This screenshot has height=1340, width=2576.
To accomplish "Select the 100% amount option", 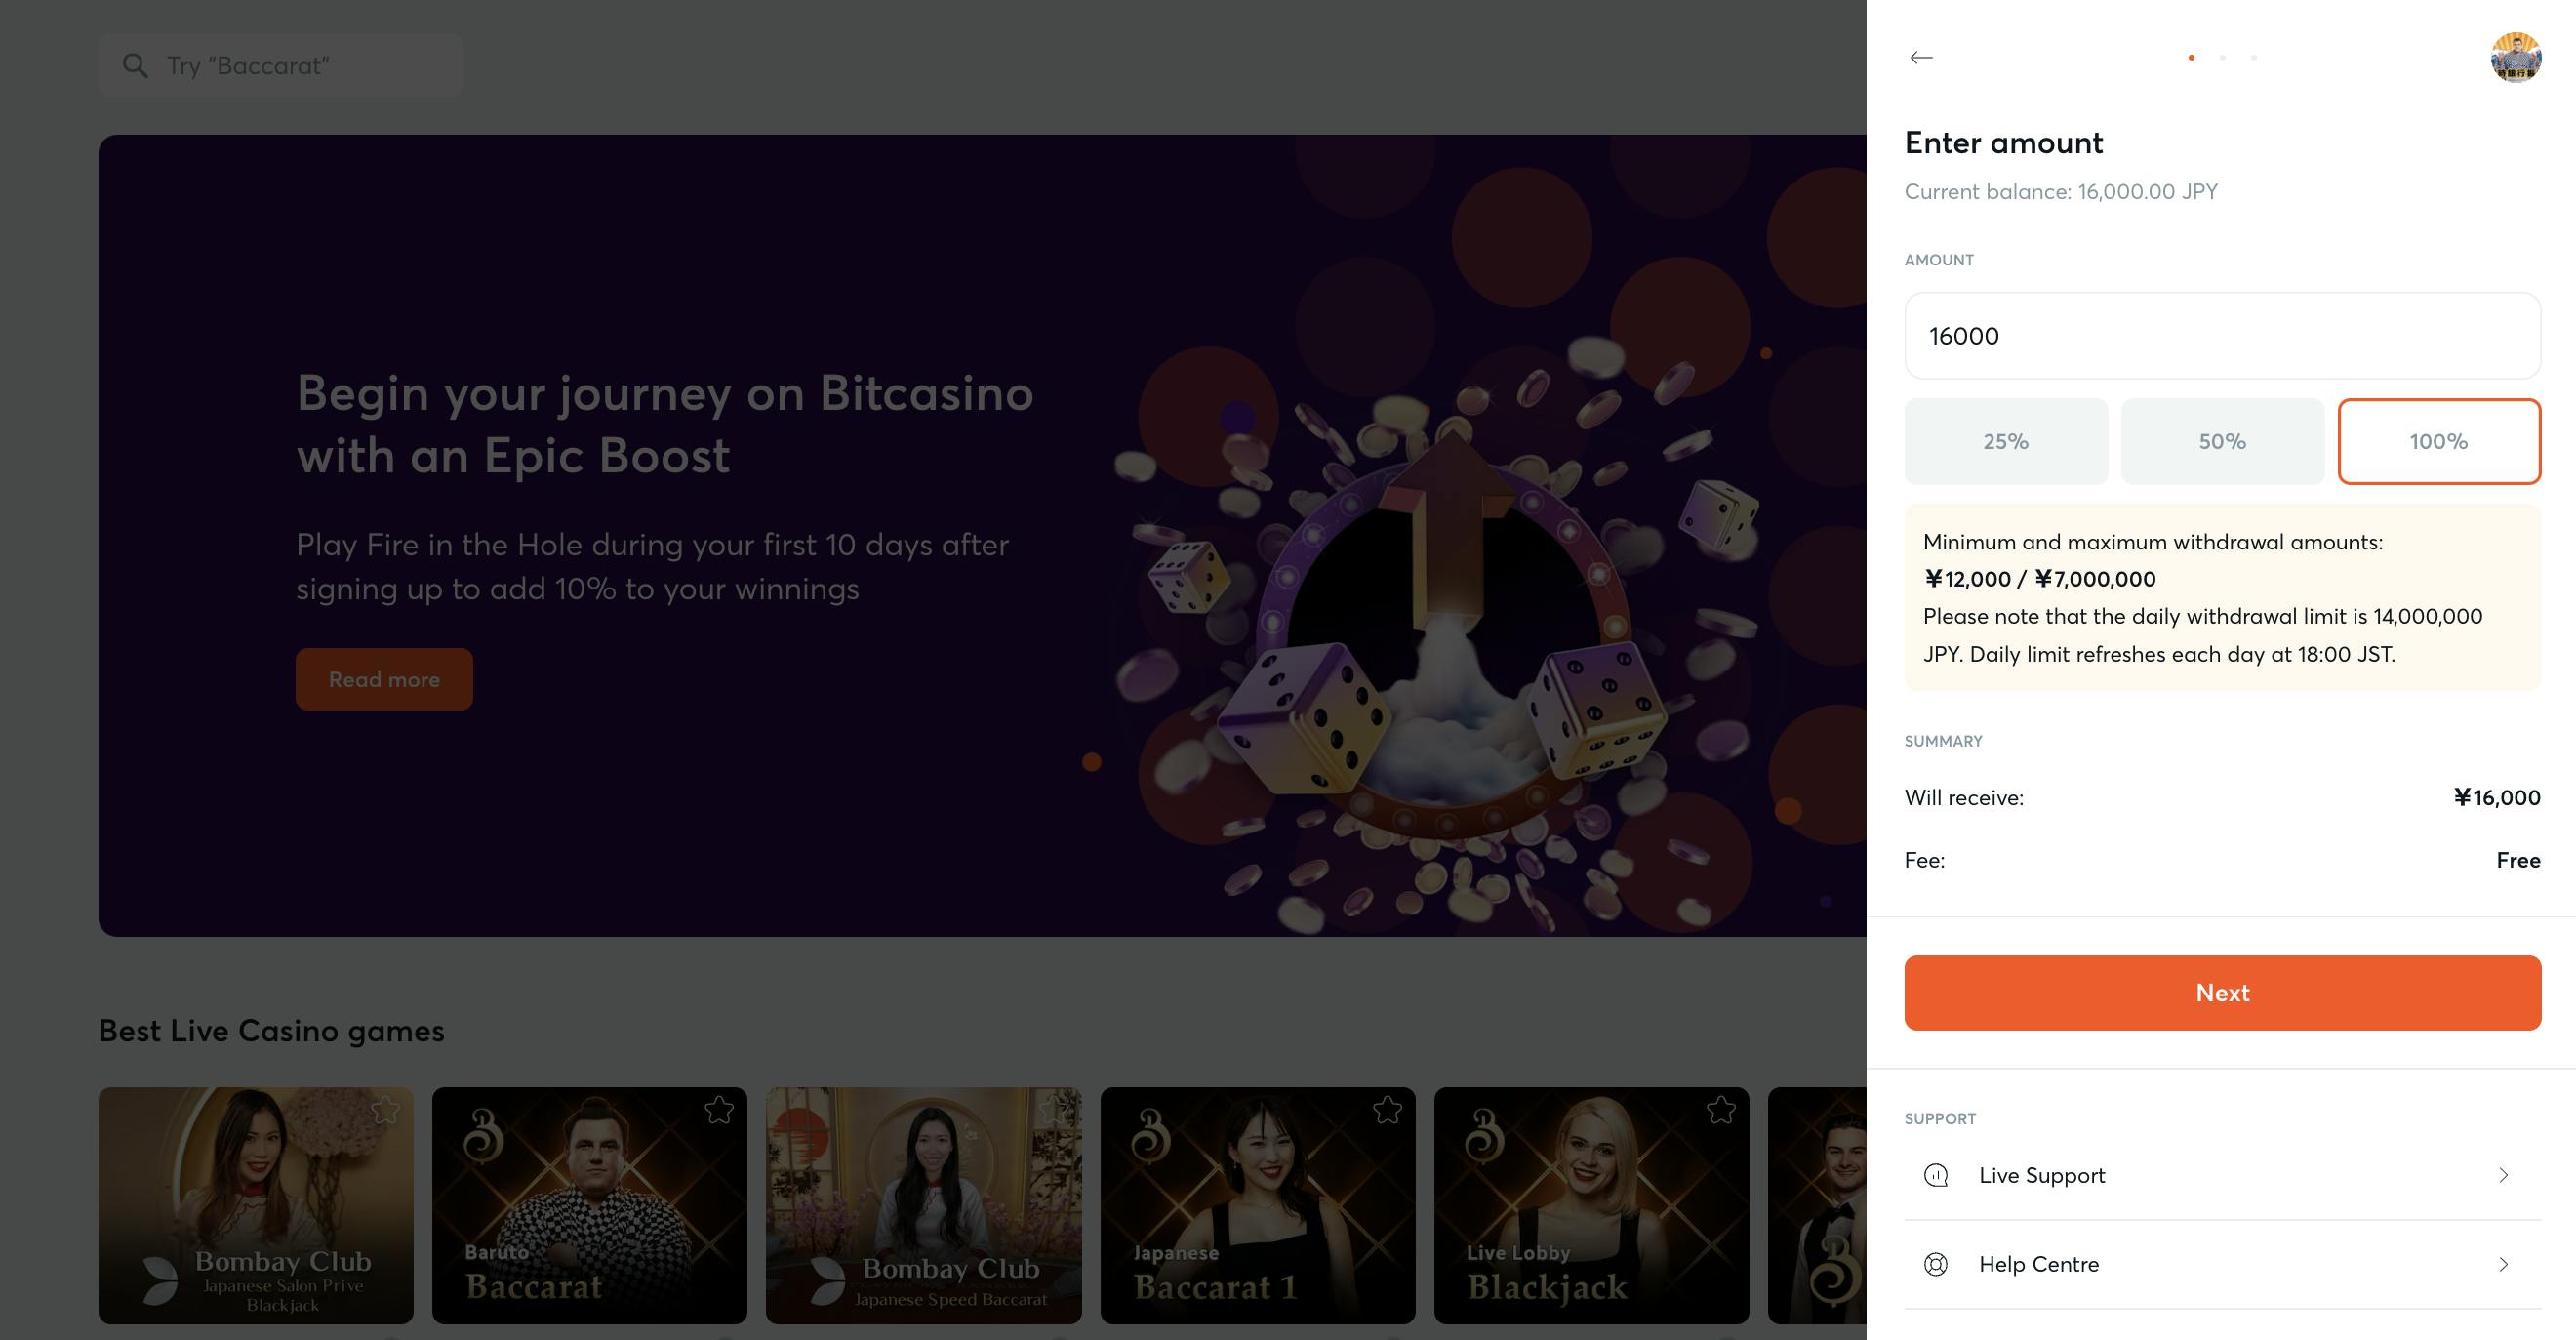I will (2438, 441).
